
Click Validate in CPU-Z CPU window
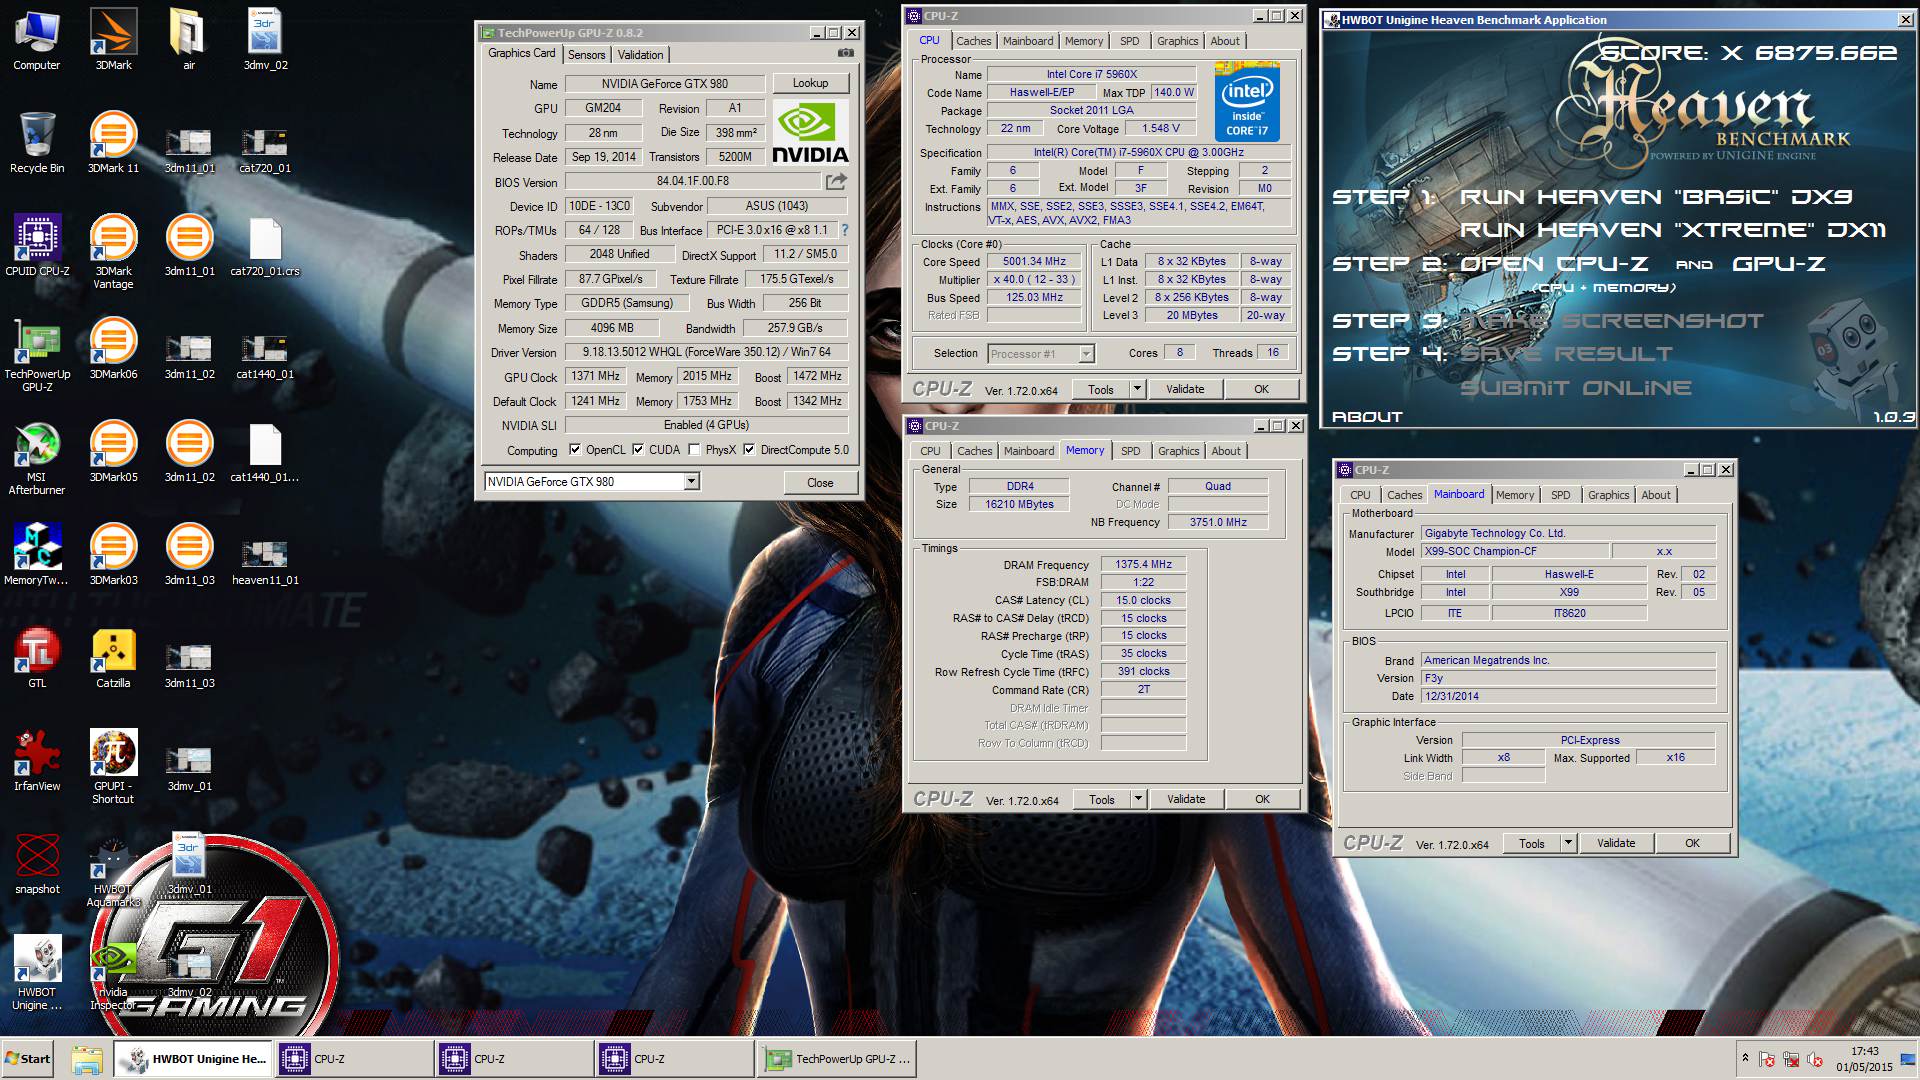coord(1185,389)
